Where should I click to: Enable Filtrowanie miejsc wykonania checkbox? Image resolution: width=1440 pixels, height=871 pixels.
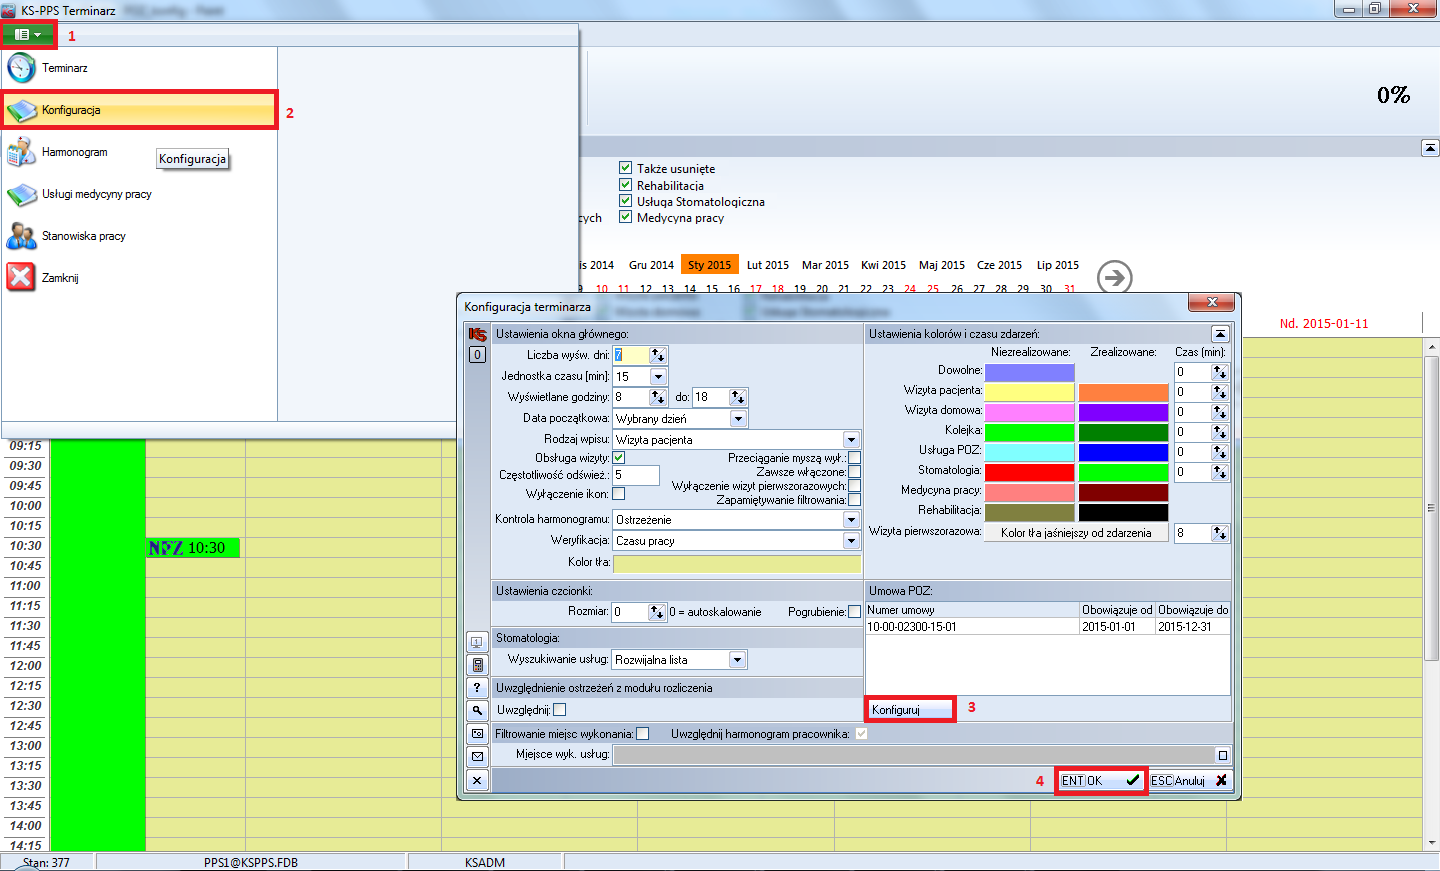coord(643,734)
